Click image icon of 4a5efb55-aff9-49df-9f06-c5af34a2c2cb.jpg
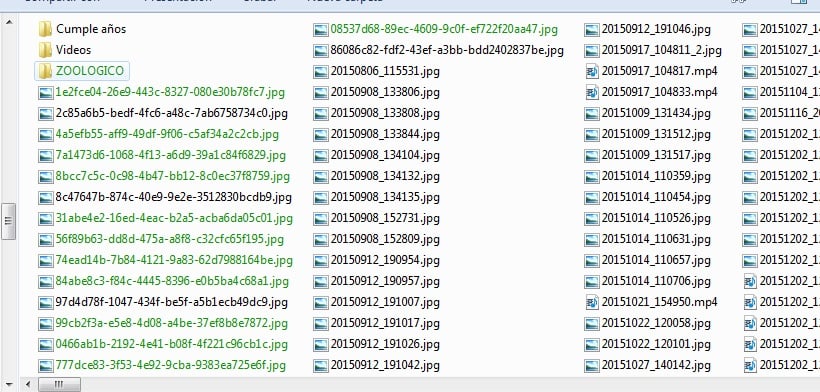 point(46,135)
